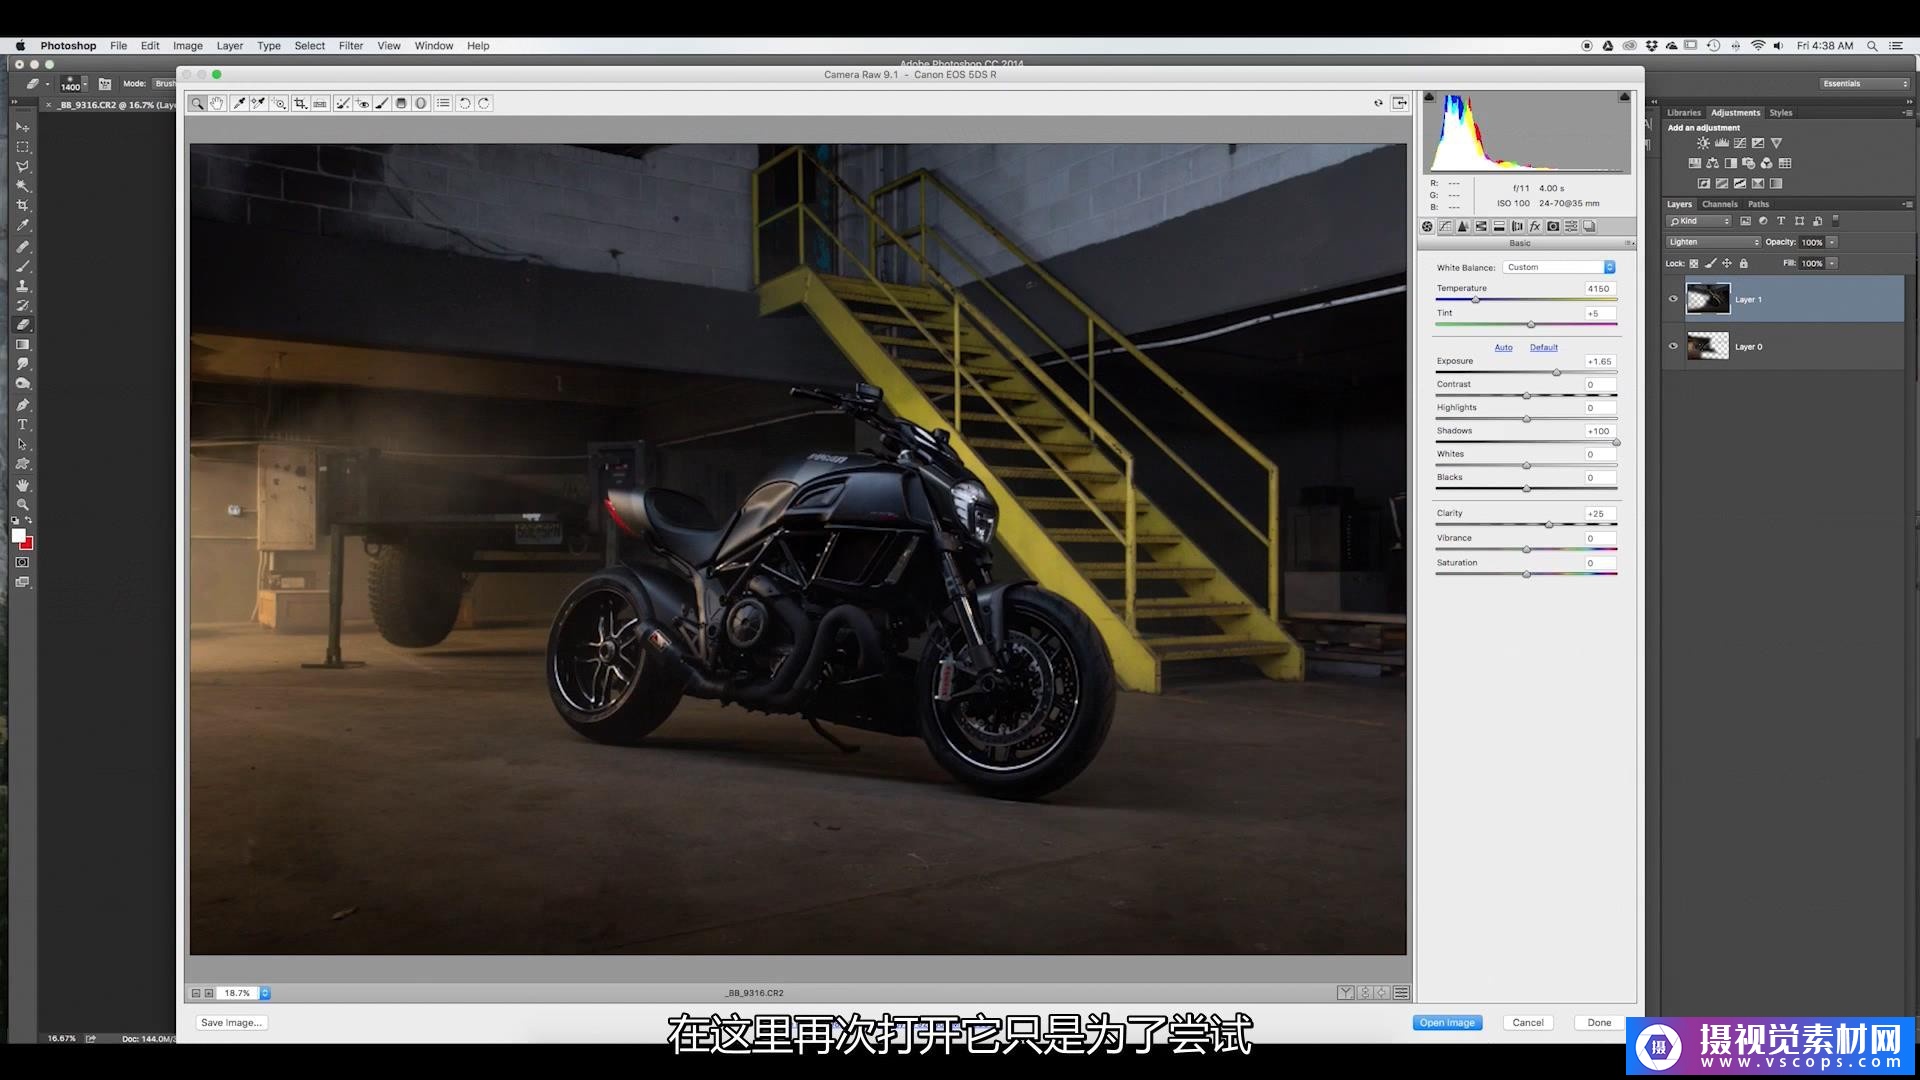1920x1080 pixels.
Task: Select the Hand tool in Camera Raw toolbar
Action: (x=217, y=103)
